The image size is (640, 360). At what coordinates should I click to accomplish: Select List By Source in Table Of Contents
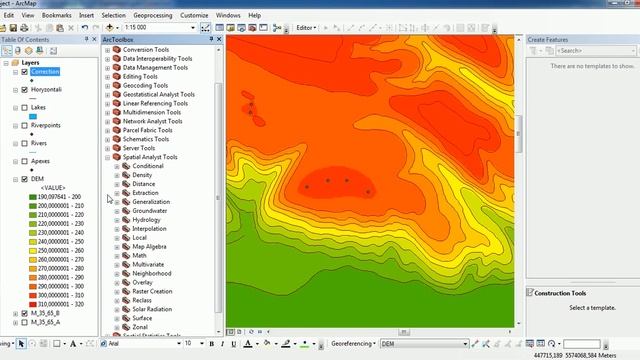tap(18, 51)
